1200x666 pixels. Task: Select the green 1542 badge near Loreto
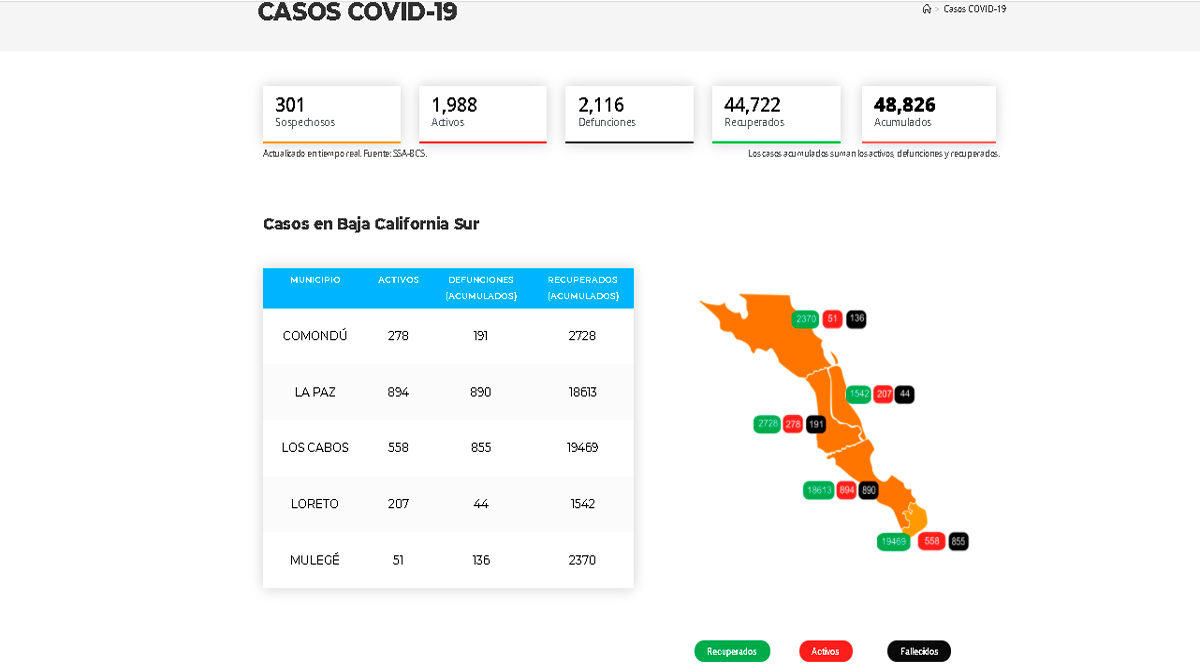pos(859,394)
